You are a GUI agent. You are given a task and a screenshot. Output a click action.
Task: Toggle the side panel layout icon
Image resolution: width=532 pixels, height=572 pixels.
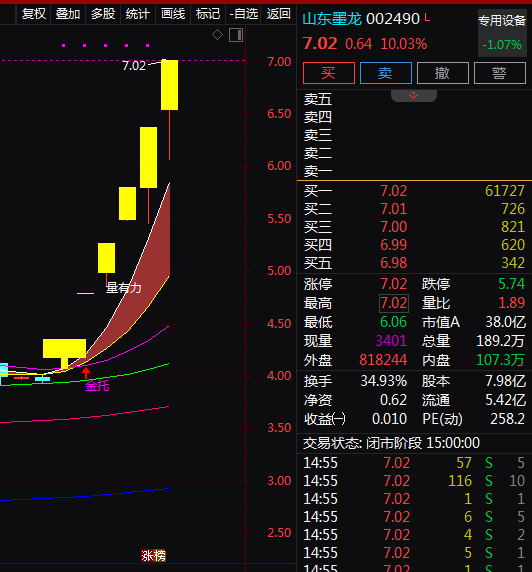236,35
